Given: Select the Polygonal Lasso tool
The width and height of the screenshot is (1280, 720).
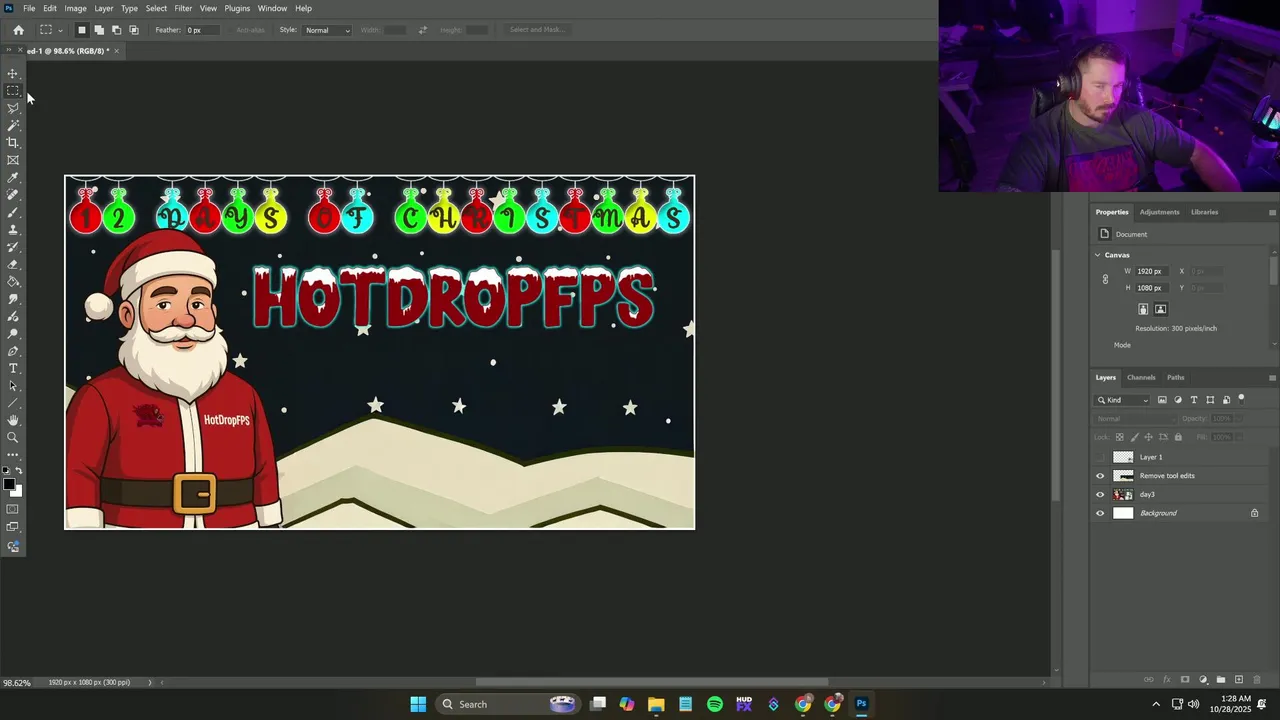Looking at the screenshot, I should pos(13,108).
